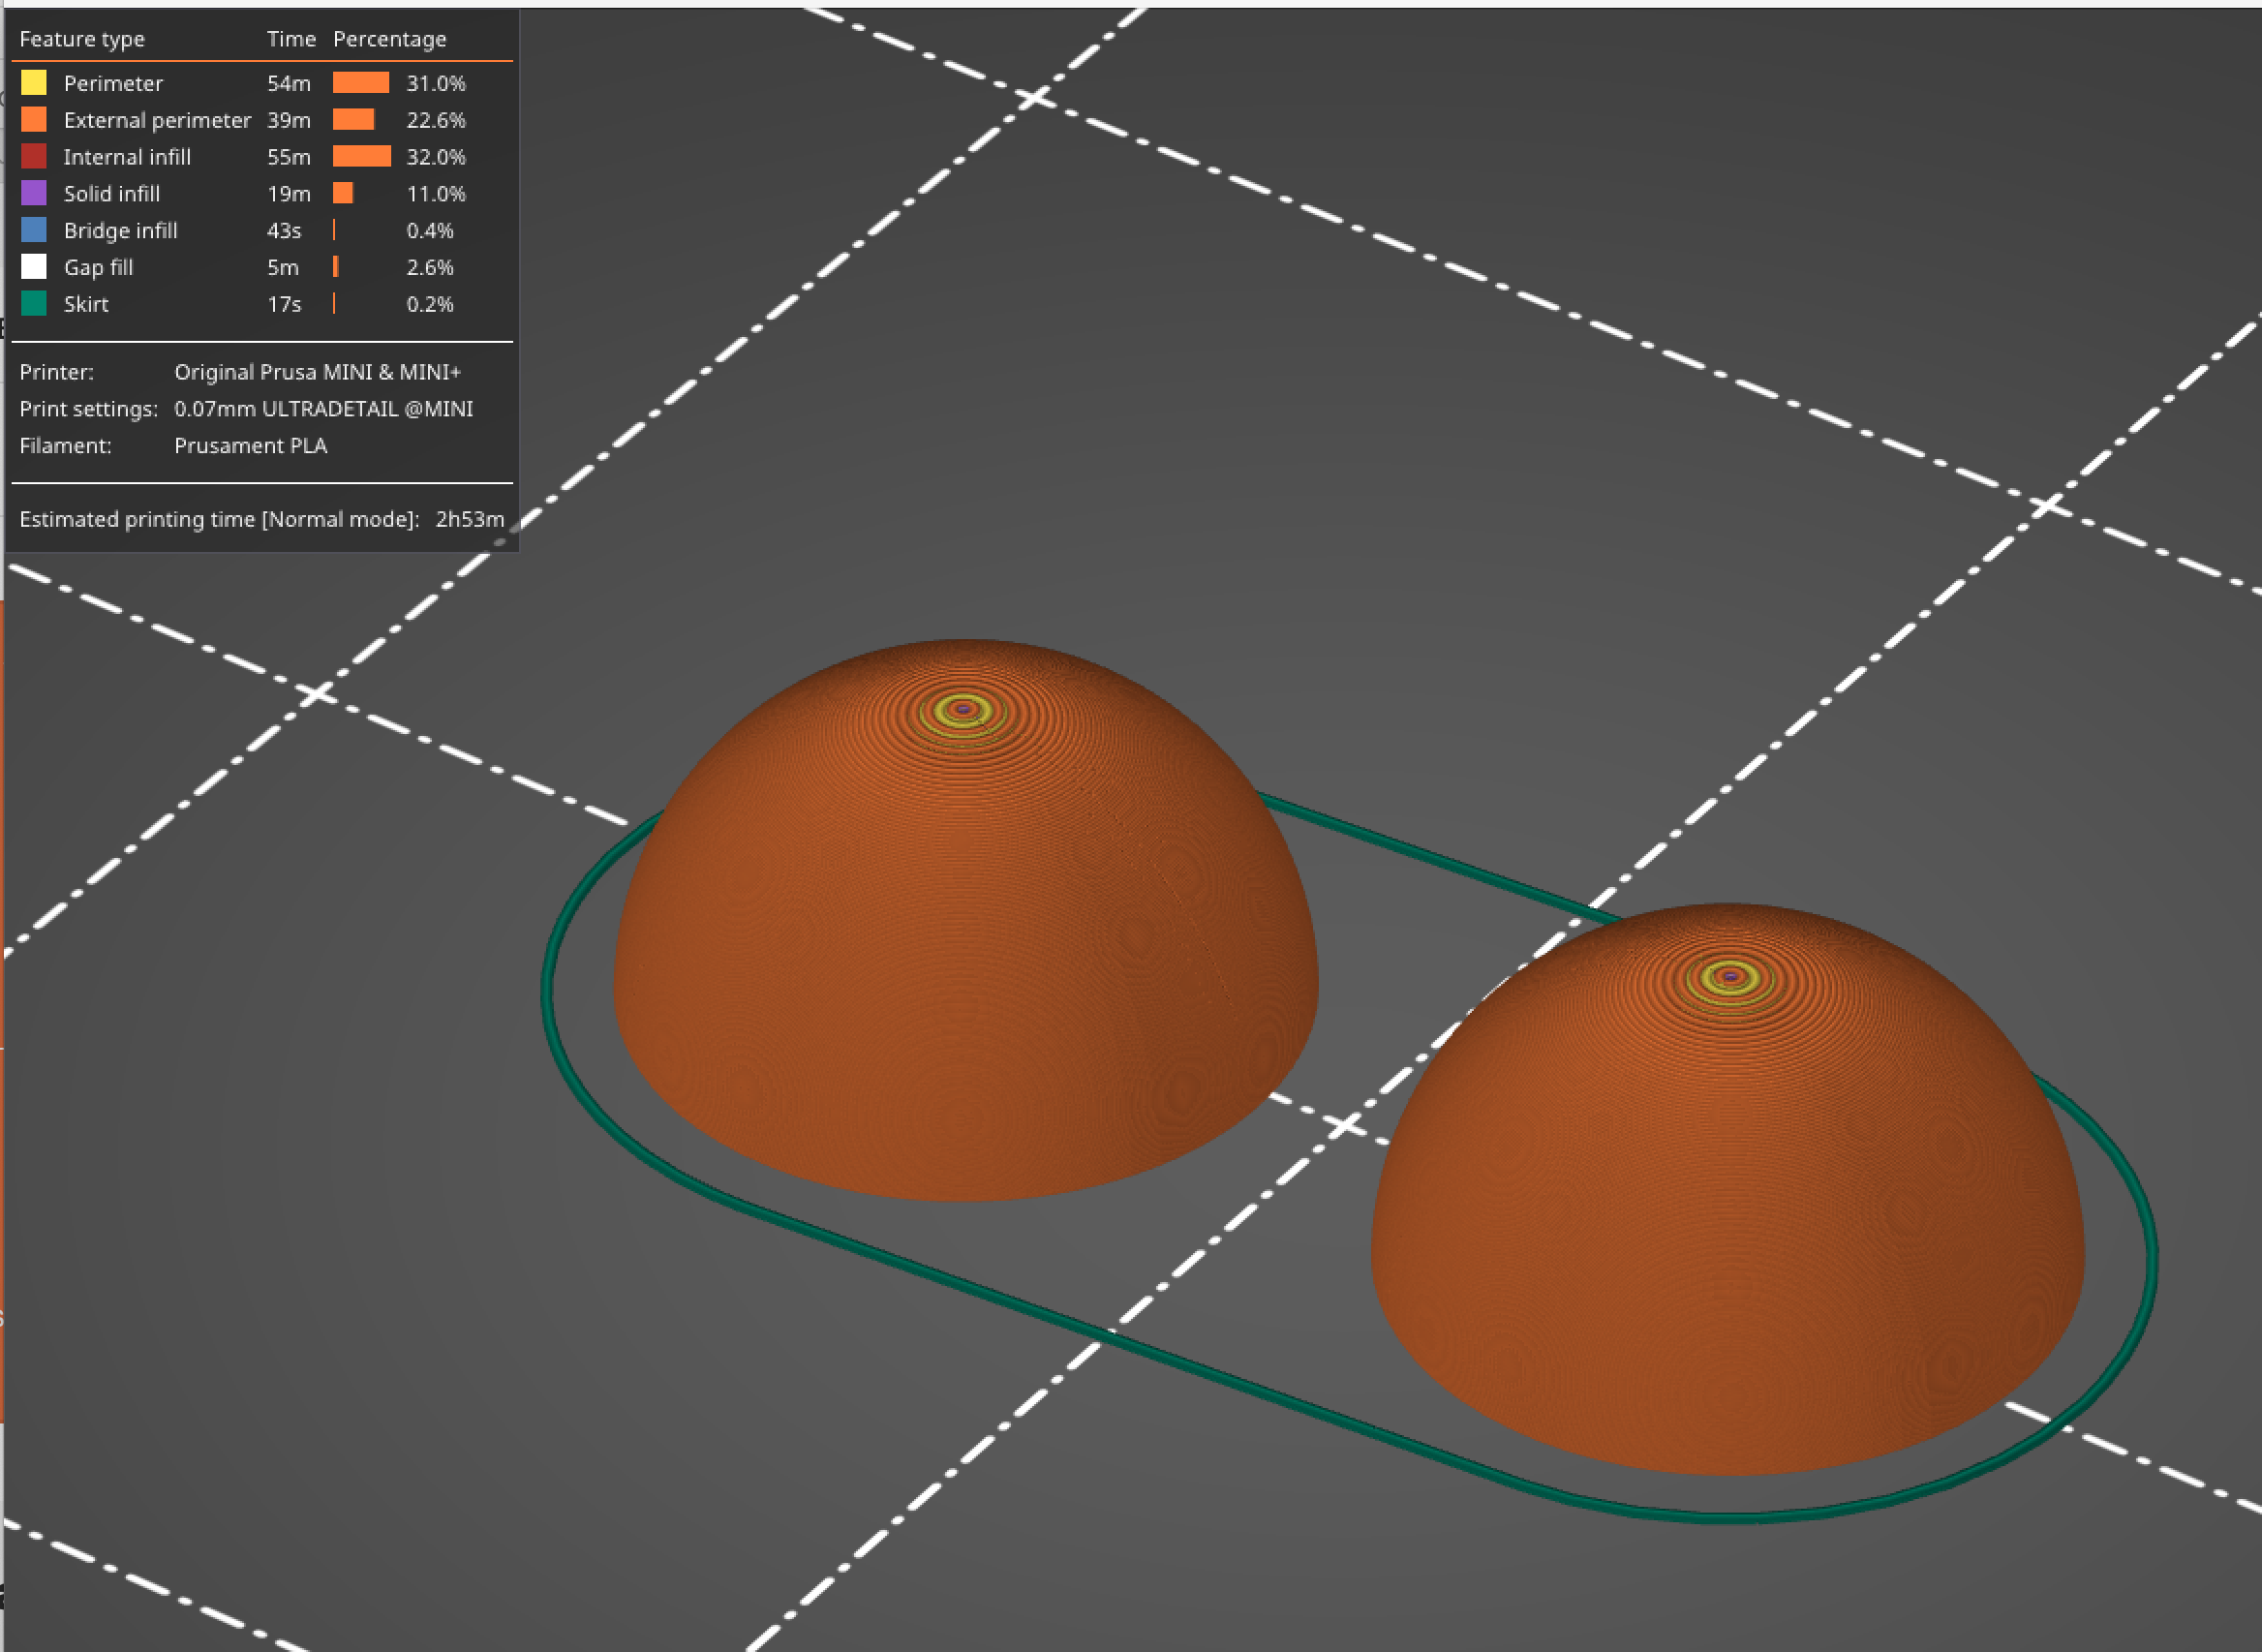Click the white Gap fill swatch

coord(34,267)
